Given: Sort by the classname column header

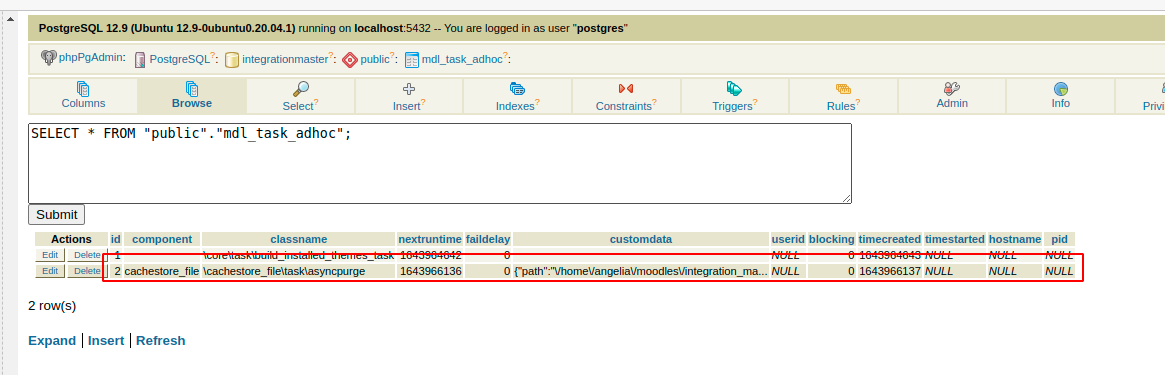Looking at the screenshot, I should click(x=299, y=239).
